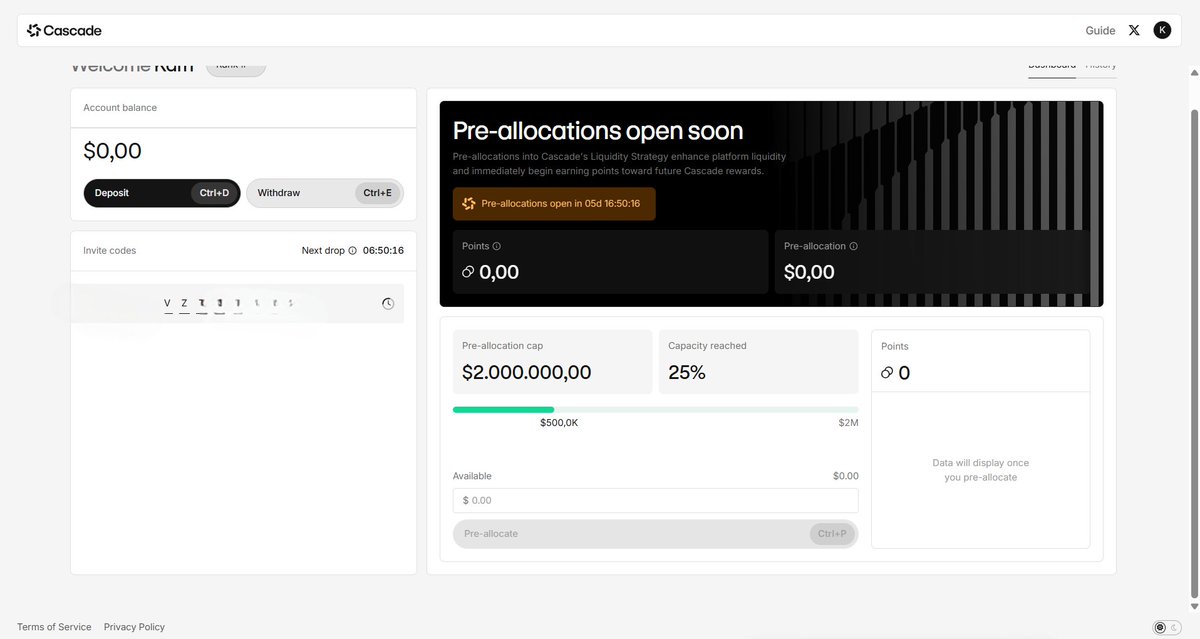The height and width of the screenshot is (639, 1200).
Task: Click the green capacity progress bar
Action: coord(503,409)
